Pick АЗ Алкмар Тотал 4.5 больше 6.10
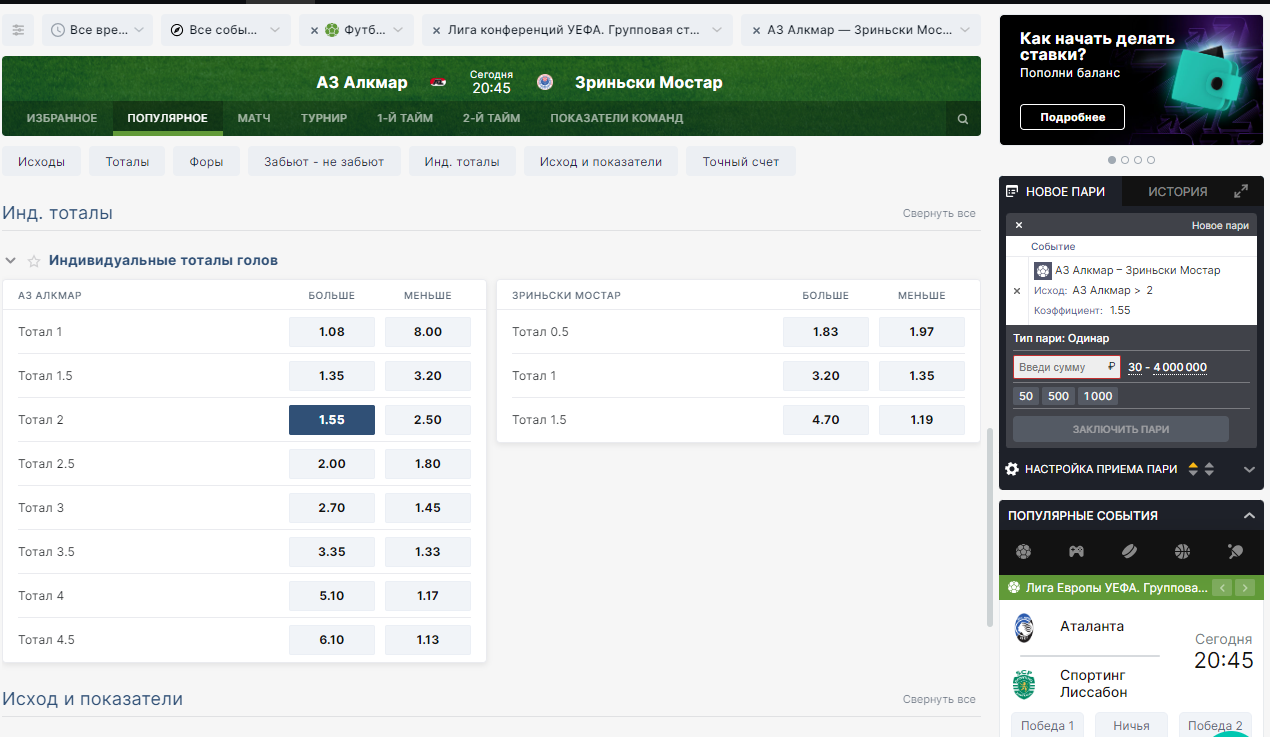 tap(332, 640)
